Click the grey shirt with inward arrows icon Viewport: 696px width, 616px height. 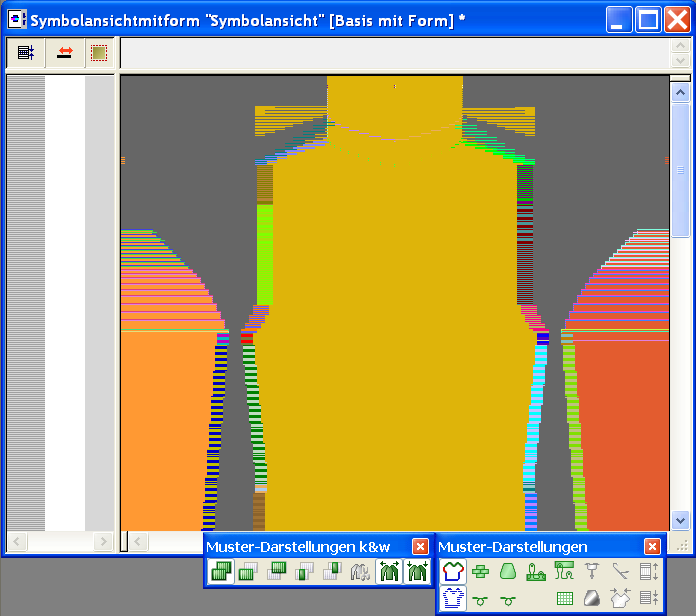[620, 598]
